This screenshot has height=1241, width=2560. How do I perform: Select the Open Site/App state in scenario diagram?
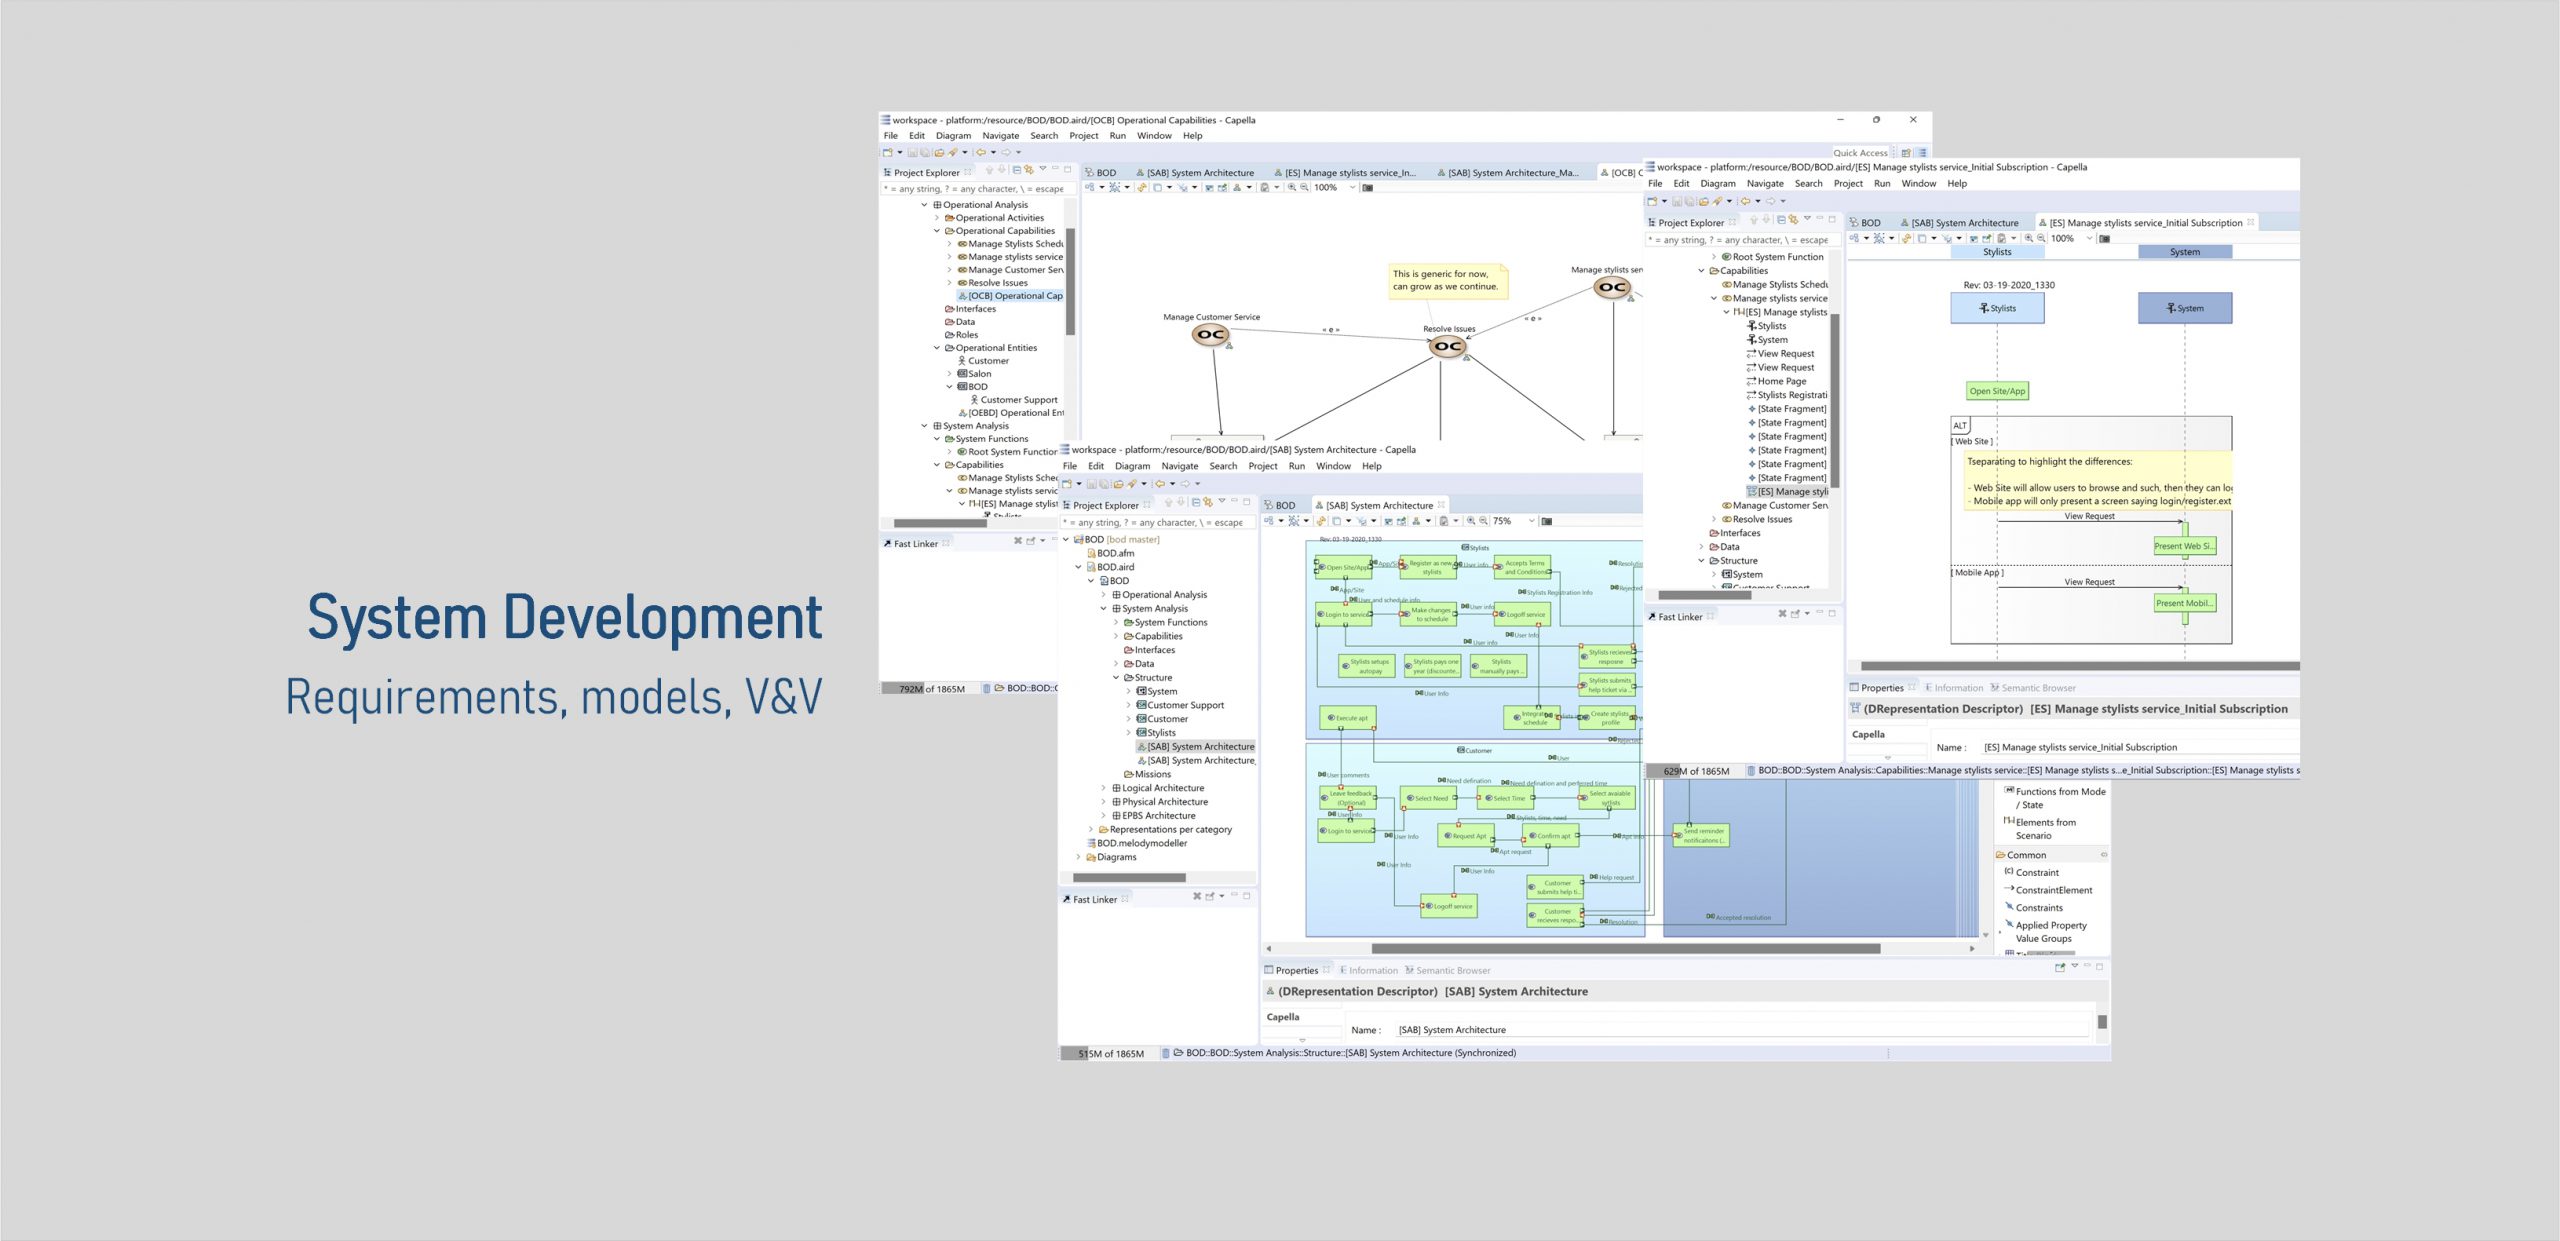click(x=1997, y=391)
